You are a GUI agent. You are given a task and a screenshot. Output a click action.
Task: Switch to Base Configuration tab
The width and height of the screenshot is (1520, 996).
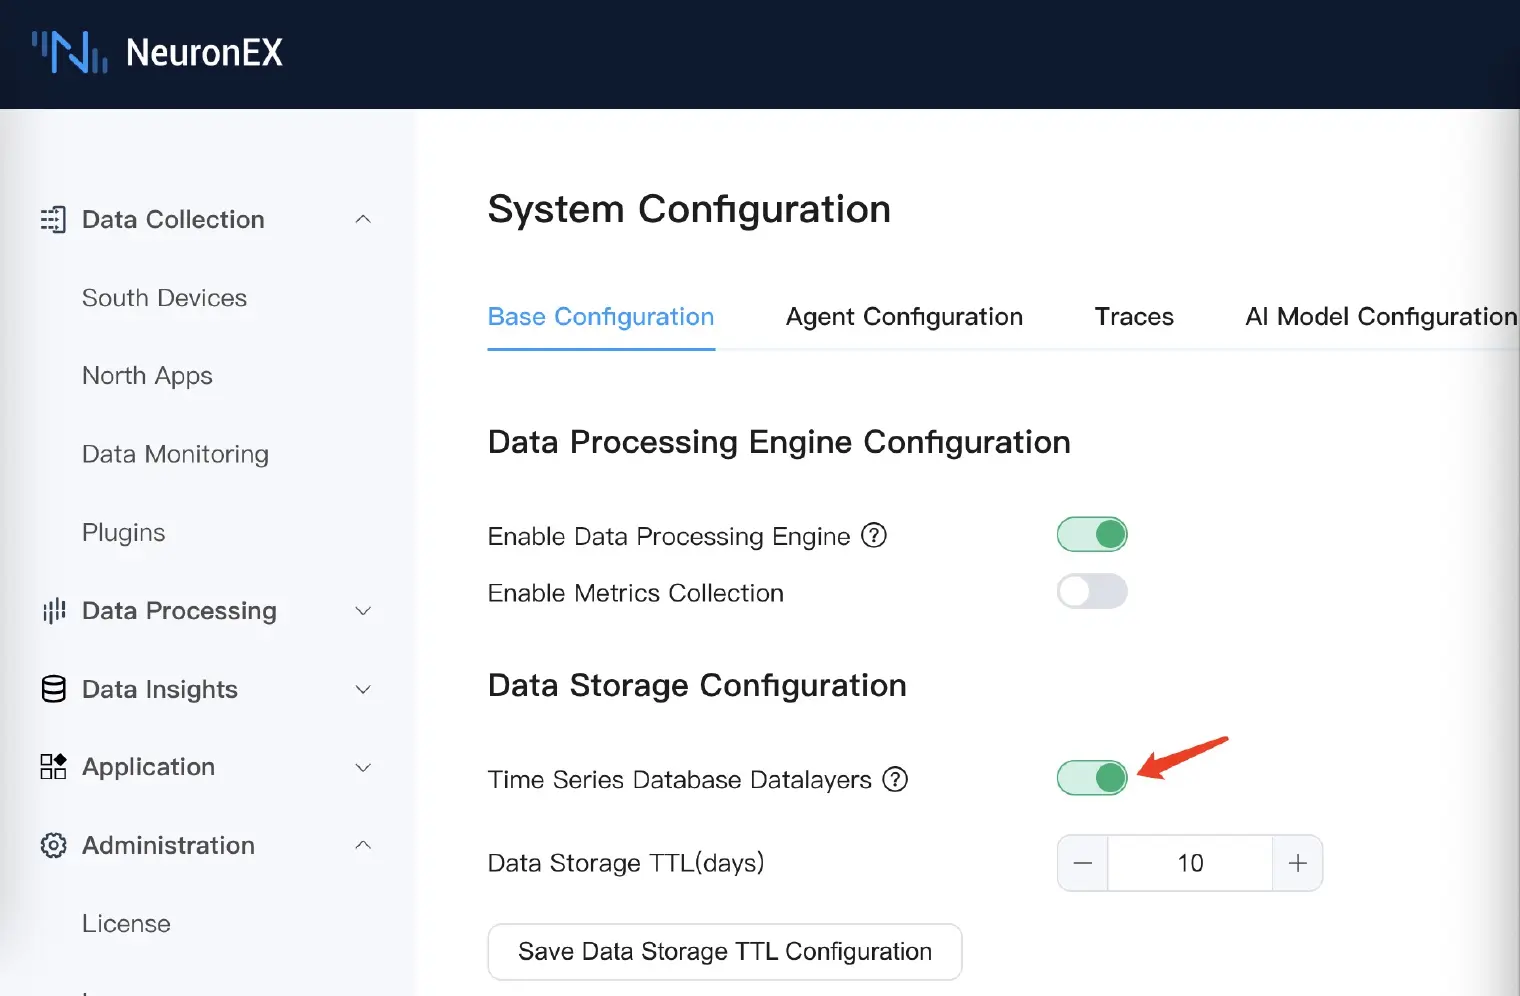pos(601,316)
